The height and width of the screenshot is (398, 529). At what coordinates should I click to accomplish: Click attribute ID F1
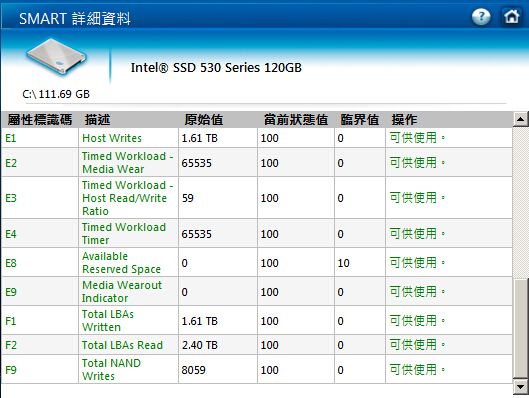[11, 321]
